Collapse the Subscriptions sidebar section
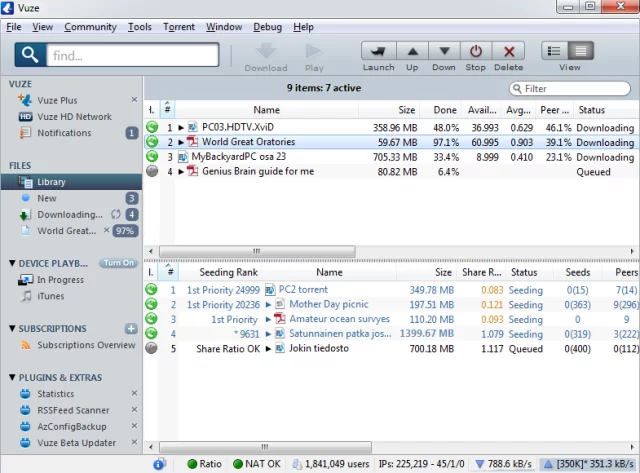Viewport: 640px width, 473px height. [x=11, y=328]
